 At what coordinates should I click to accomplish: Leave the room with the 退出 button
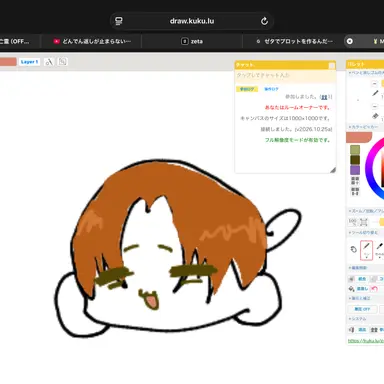click(358, 330)
